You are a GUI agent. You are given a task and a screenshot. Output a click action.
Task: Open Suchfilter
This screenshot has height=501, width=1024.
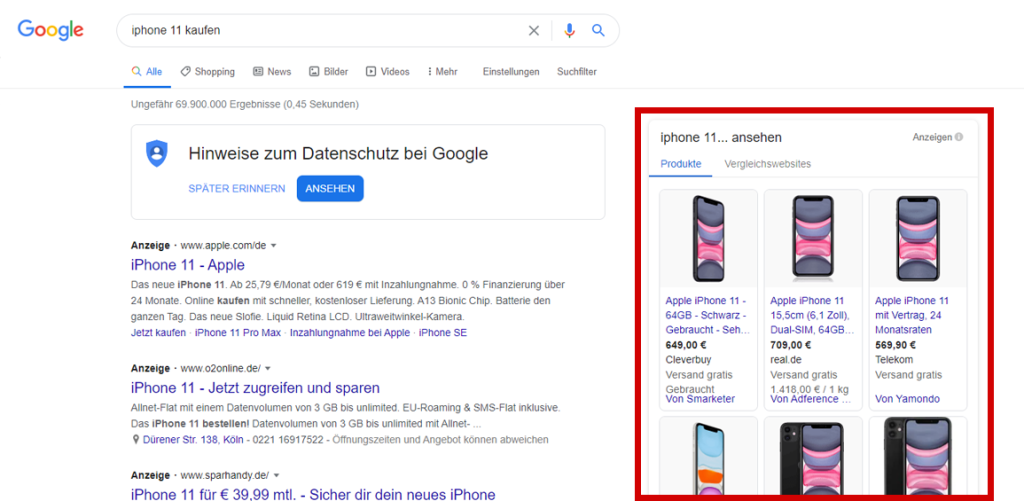point(577,72)
